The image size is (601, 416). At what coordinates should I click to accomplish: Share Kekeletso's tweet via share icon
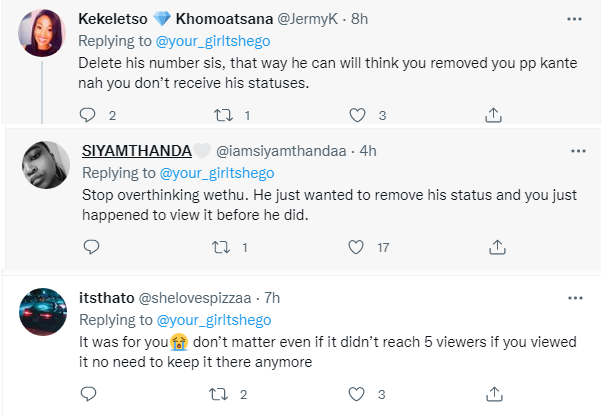coord(493,115)
